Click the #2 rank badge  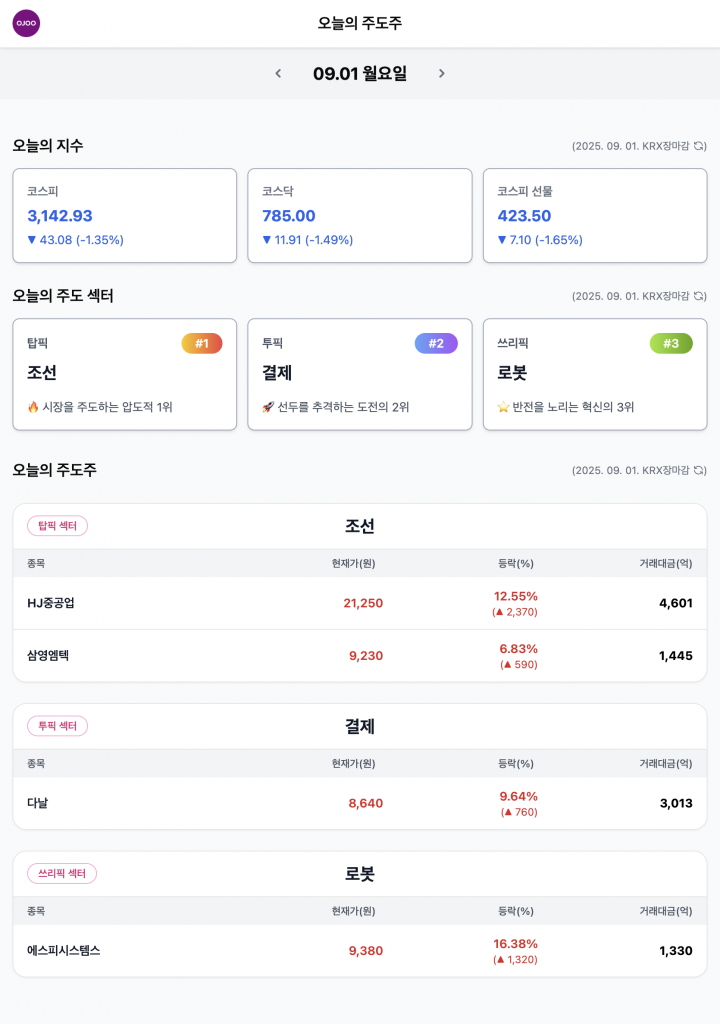(436, 344)
